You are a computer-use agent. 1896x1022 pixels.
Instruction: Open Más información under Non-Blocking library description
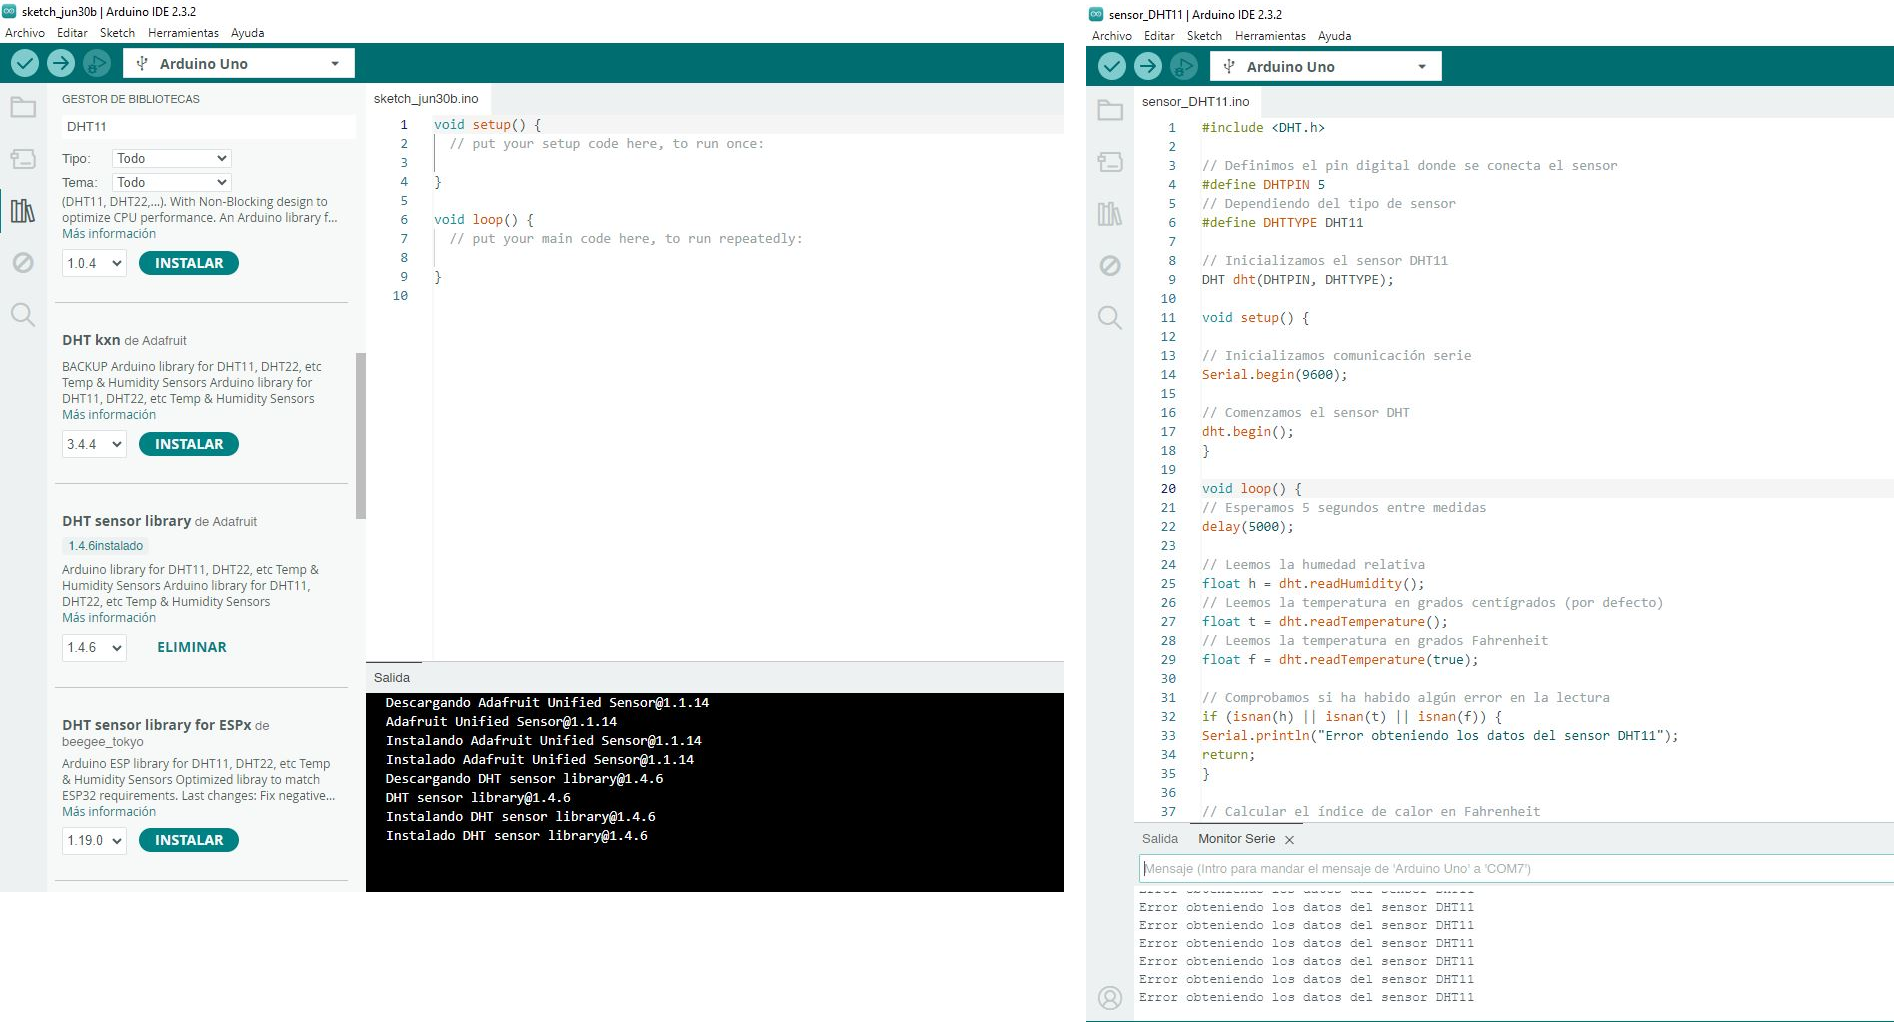[109, 234]
